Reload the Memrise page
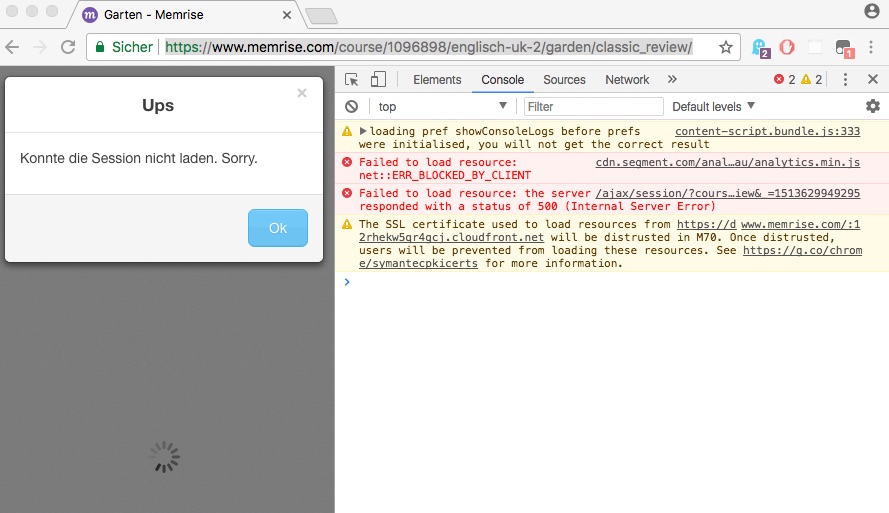The height and width of the screenshot is (513, 889). 68,47
